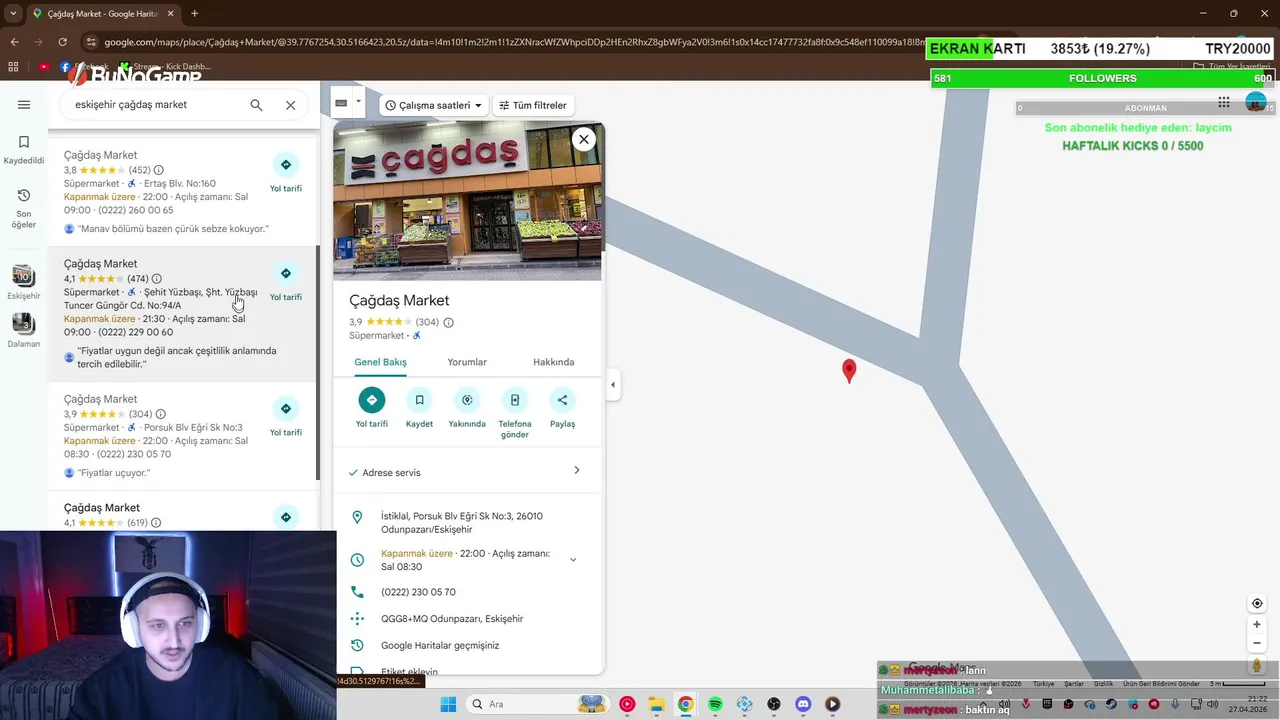Clear the search box with X

tap(290, 105)
